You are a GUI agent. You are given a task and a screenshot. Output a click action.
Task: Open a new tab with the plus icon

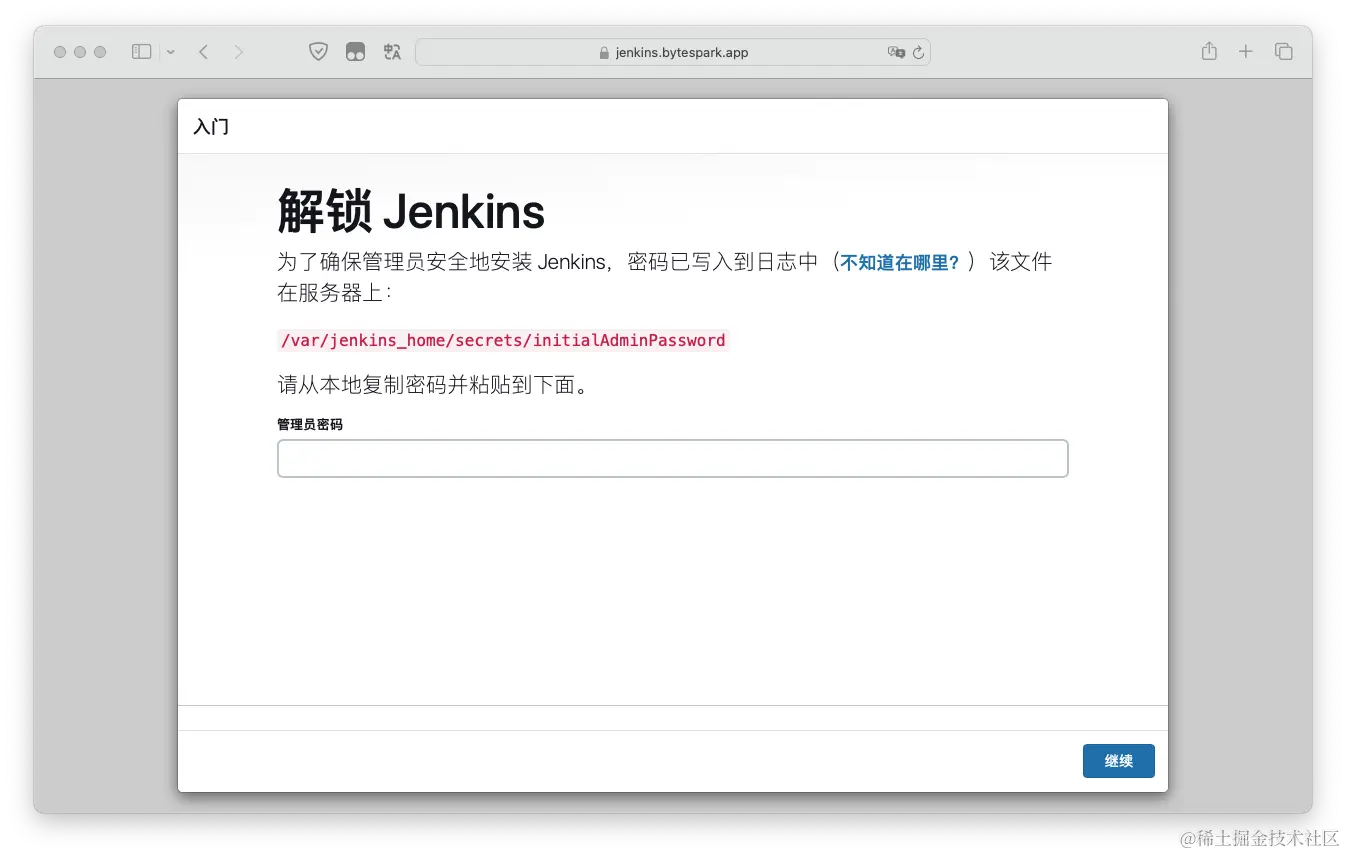click(x=1246, y=51)
